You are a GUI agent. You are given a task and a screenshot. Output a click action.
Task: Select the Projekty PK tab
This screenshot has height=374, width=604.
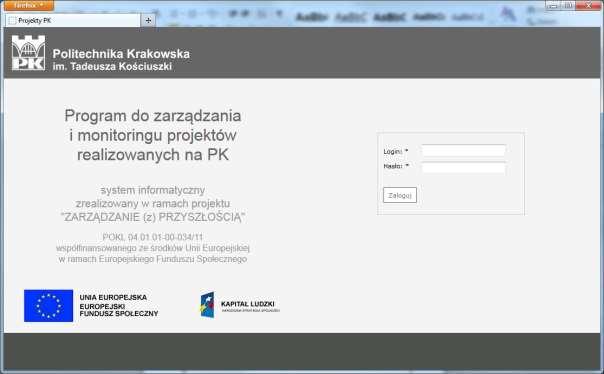click(x=73, y=20)
